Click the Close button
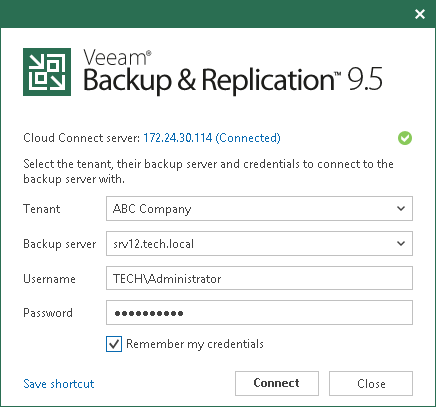The width and height of the screenshot is (436, 407). [371, 383]
